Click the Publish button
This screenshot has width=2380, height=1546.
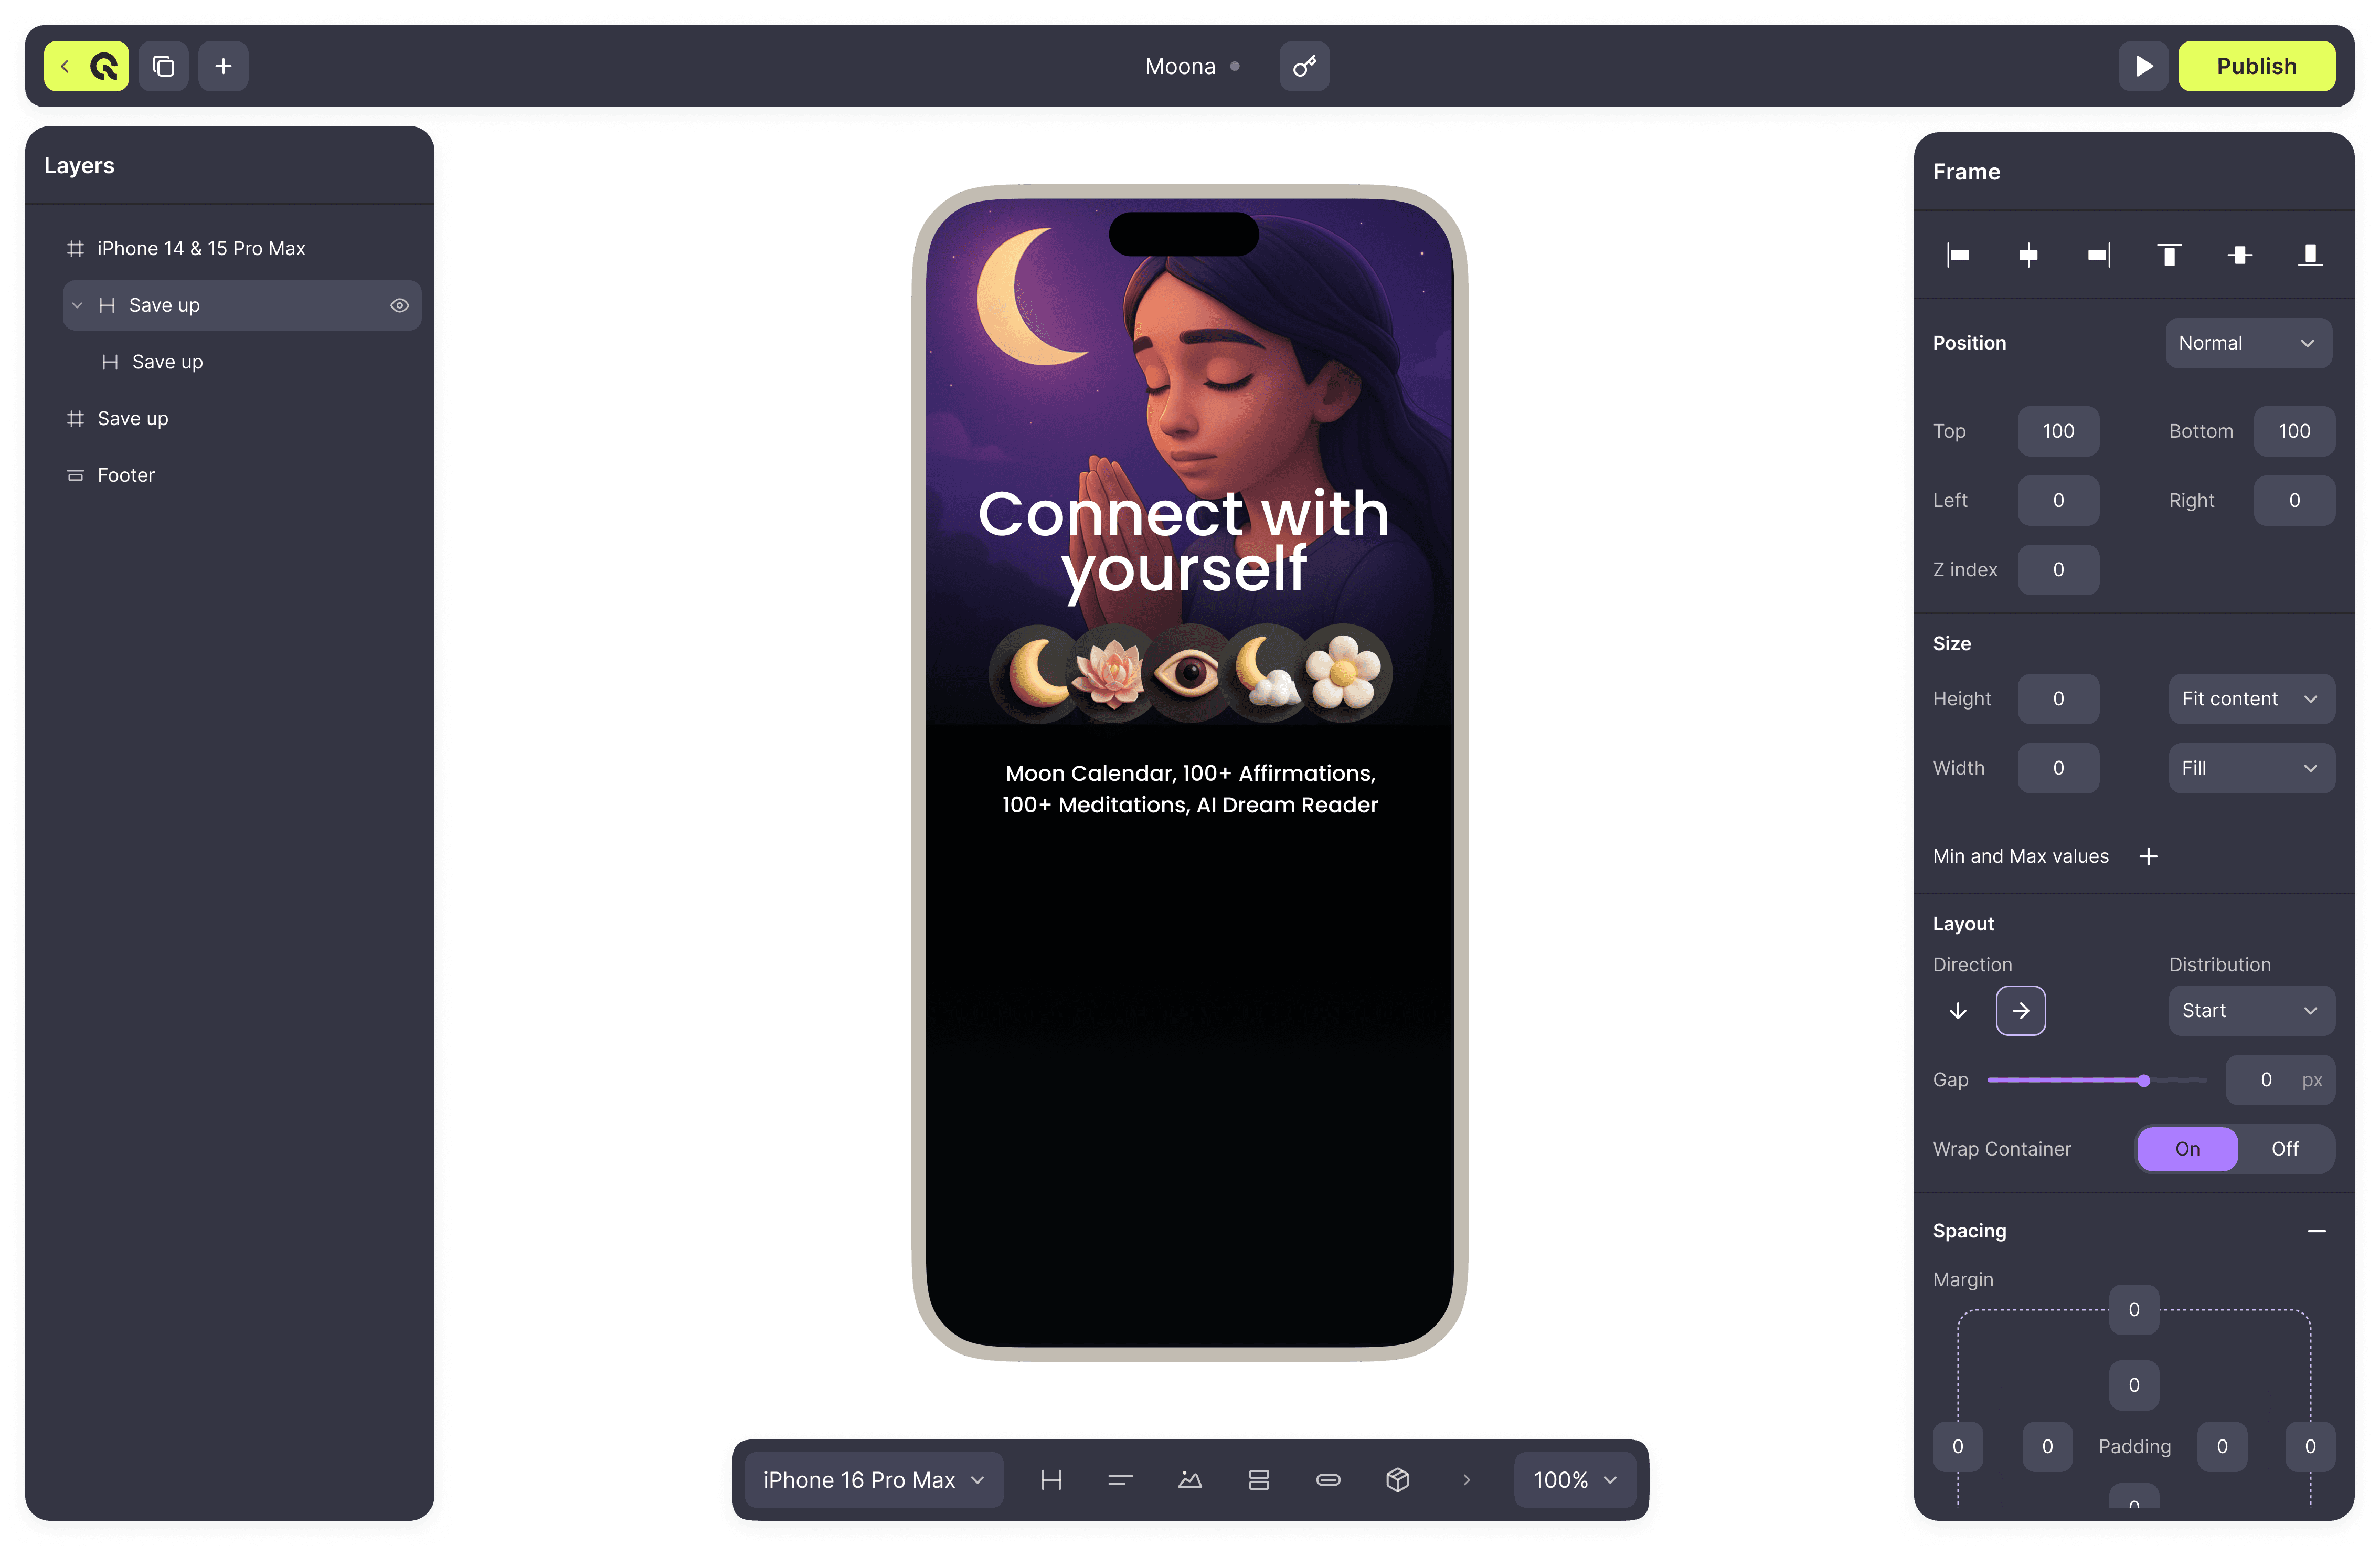(x=2256, y=66)
